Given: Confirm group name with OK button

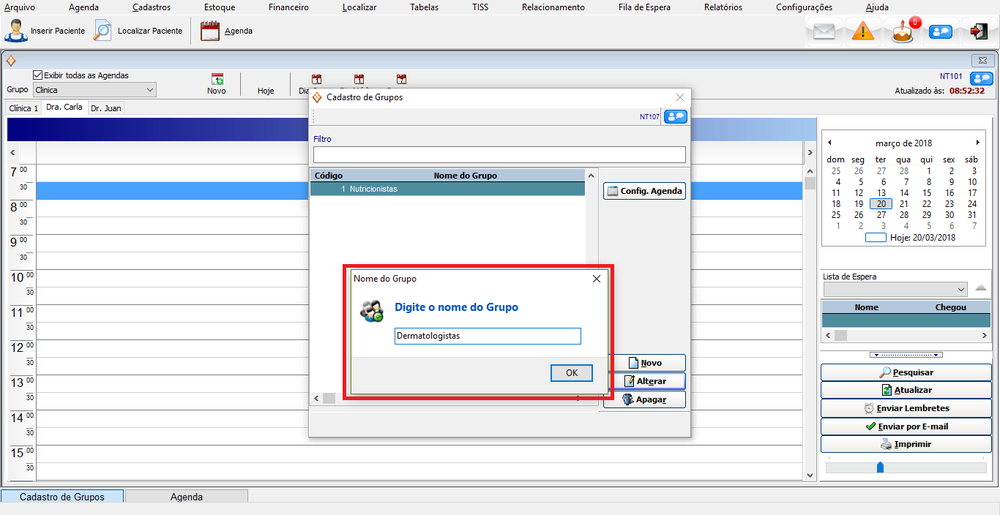Looking at the screenshot, I should tap(571, 373).
